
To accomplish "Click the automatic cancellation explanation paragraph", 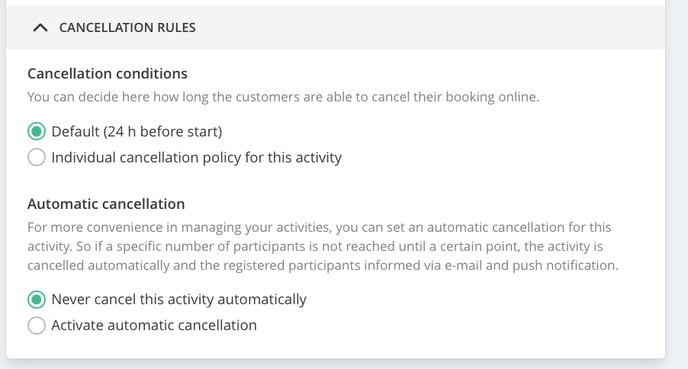I will point(323,246).
